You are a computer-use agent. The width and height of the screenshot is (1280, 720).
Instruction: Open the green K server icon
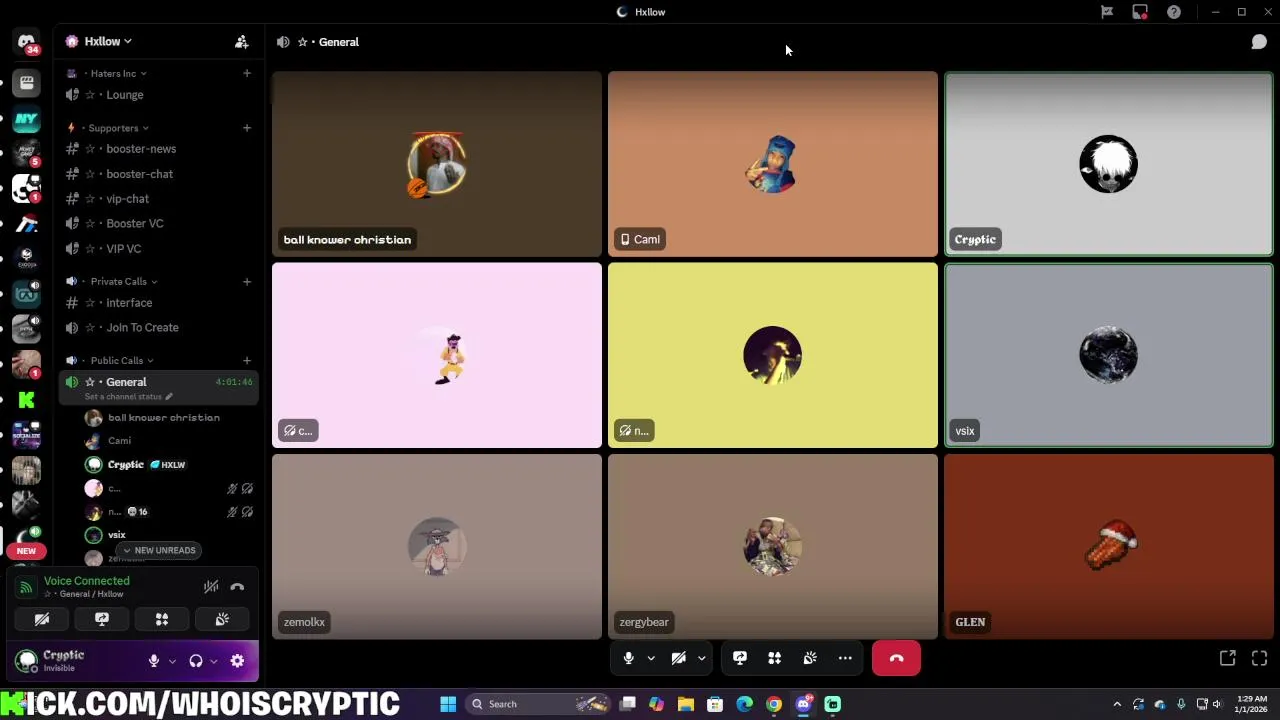(x=26, y=400)
